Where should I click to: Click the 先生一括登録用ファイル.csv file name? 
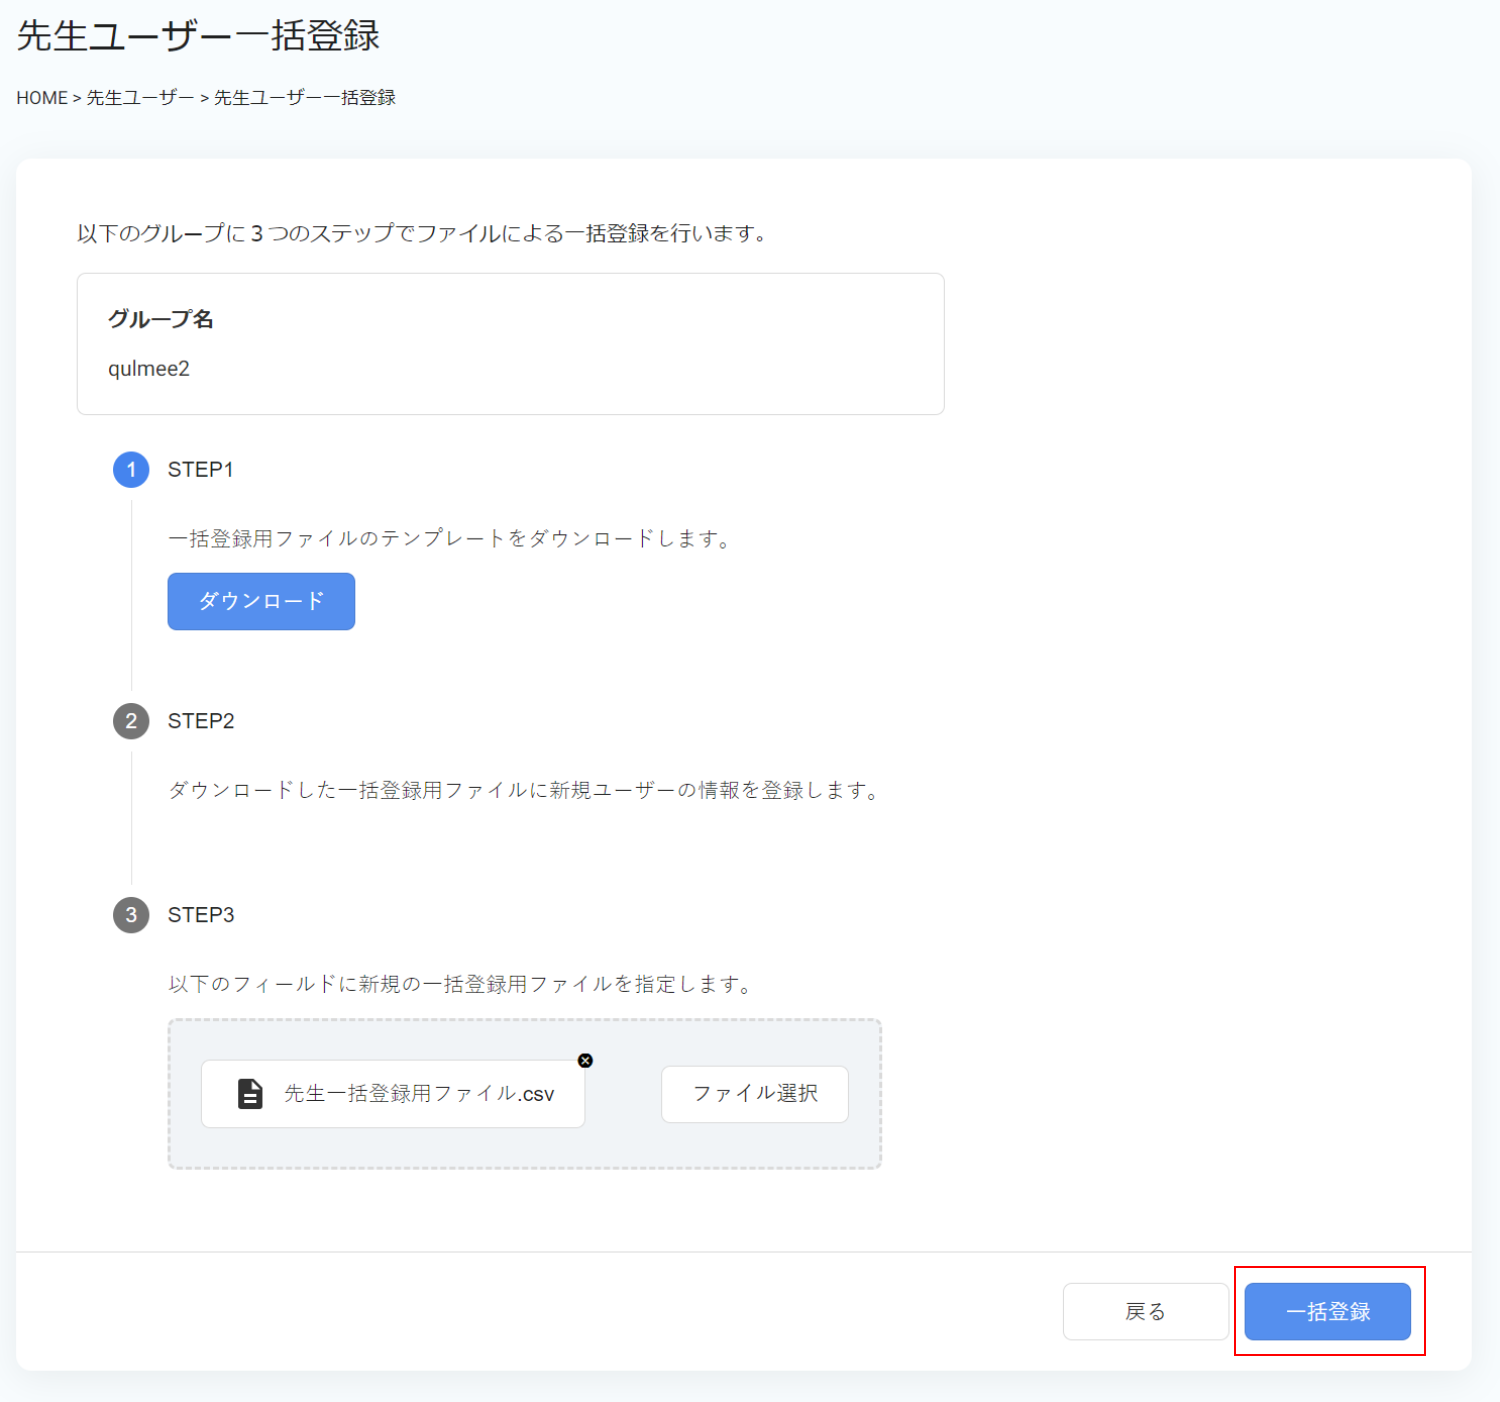419,1094
